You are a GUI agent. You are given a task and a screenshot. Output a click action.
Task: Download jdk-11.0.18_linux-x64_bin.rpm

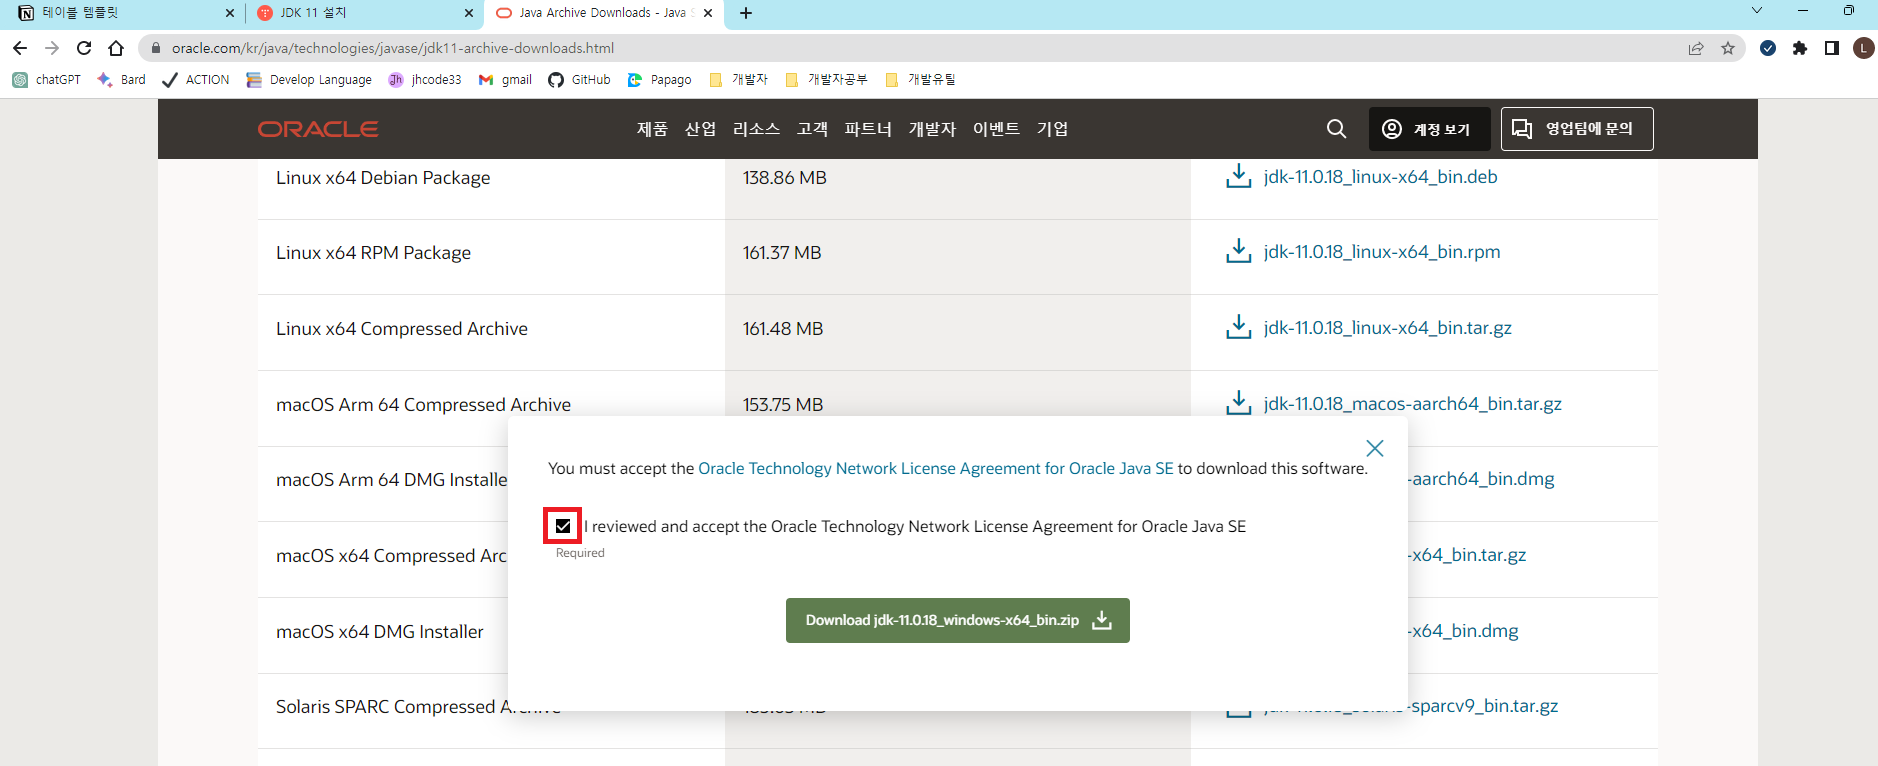(x=1382, y=252)
